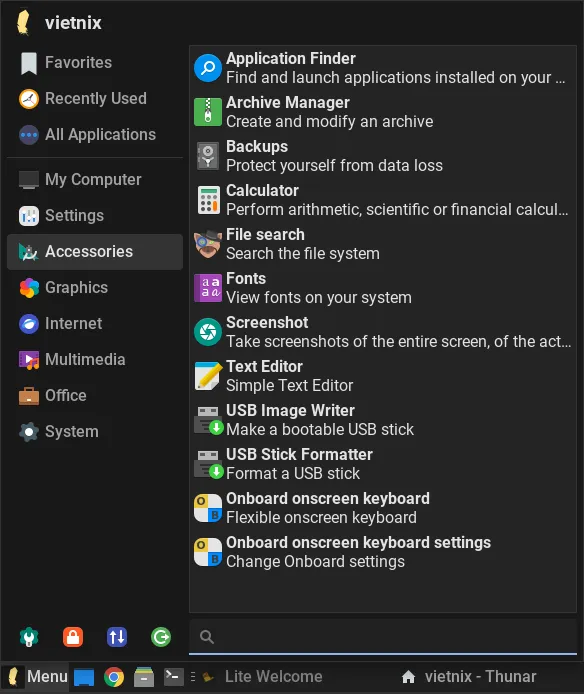Image resolution: width=584 pixels, height=694 pixels.
Task: Click 'Format a USB stick' text
Action: (293, 474)
